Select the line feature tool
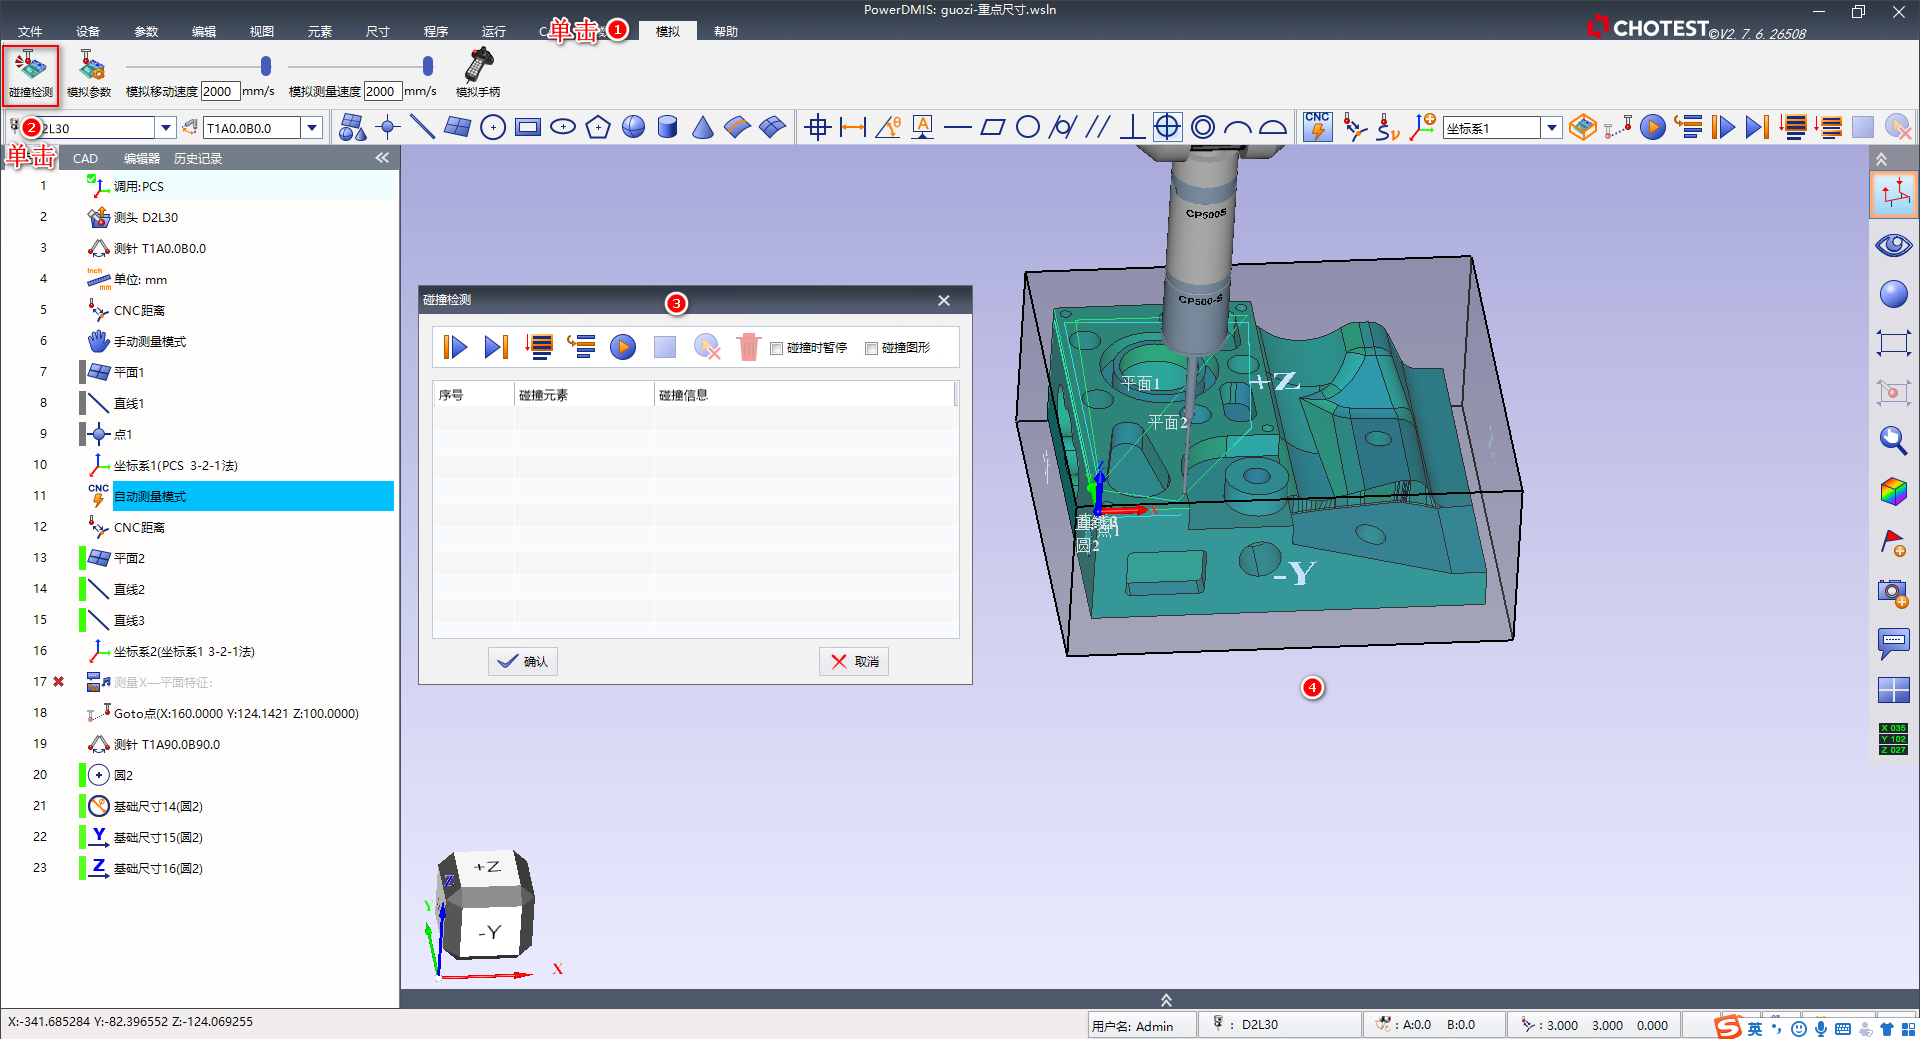The height and width of the screenshot is (1039, 1920). click(423, 127)
